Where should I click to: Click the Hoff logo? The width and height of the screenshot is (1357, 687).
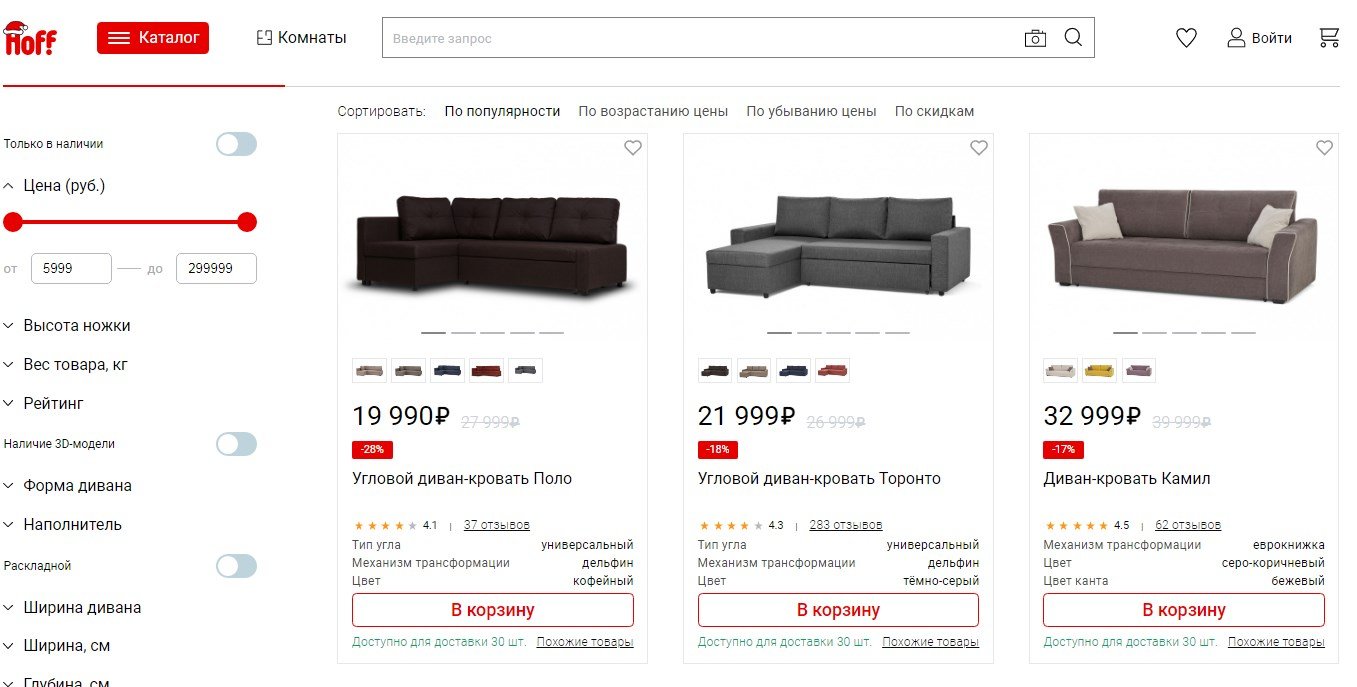coord(30,38)
